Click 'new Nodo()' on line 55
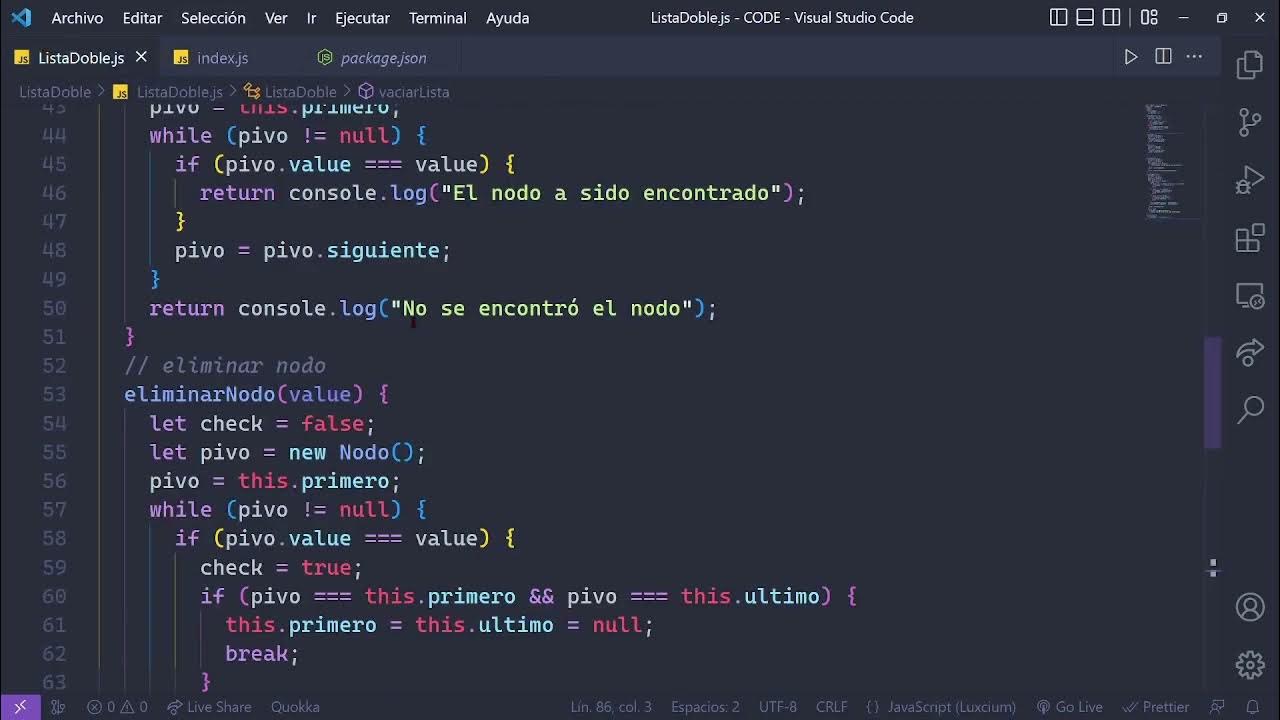The height and width of the screenshot is (720, 1280). click(x=351, y=452)
